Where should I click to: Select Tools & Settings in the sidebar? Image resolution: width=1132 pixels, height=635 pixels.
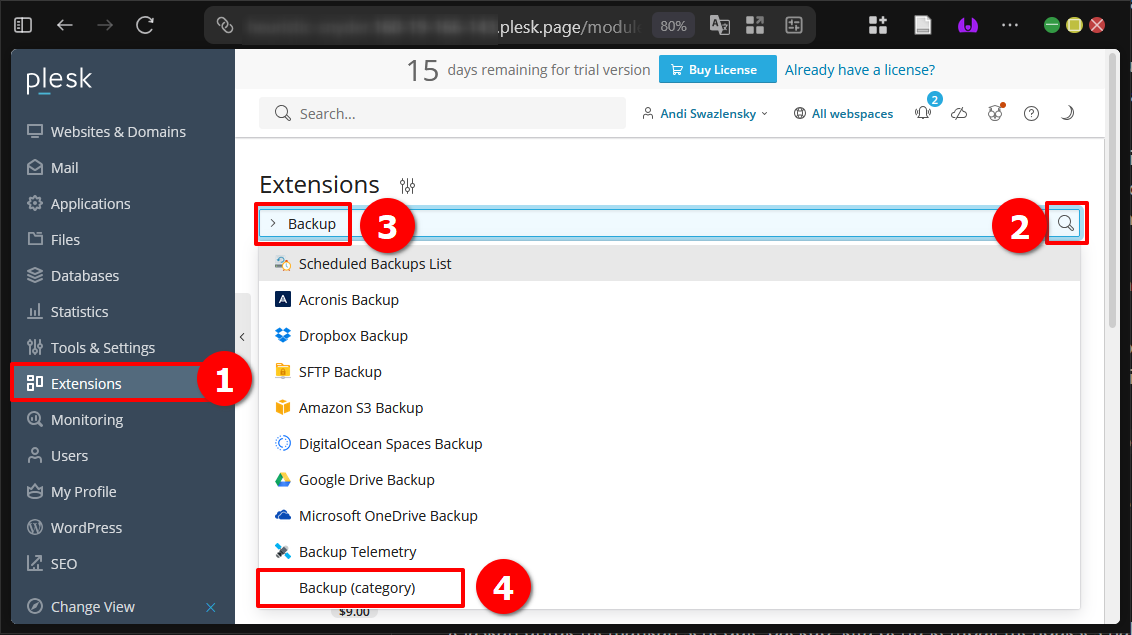[102, 347]
